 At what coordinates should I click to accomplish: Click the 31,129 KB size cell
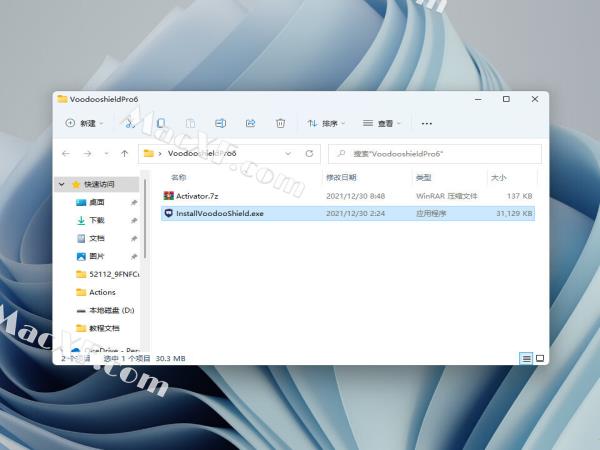pyautogui.click(x=514, y=213)
